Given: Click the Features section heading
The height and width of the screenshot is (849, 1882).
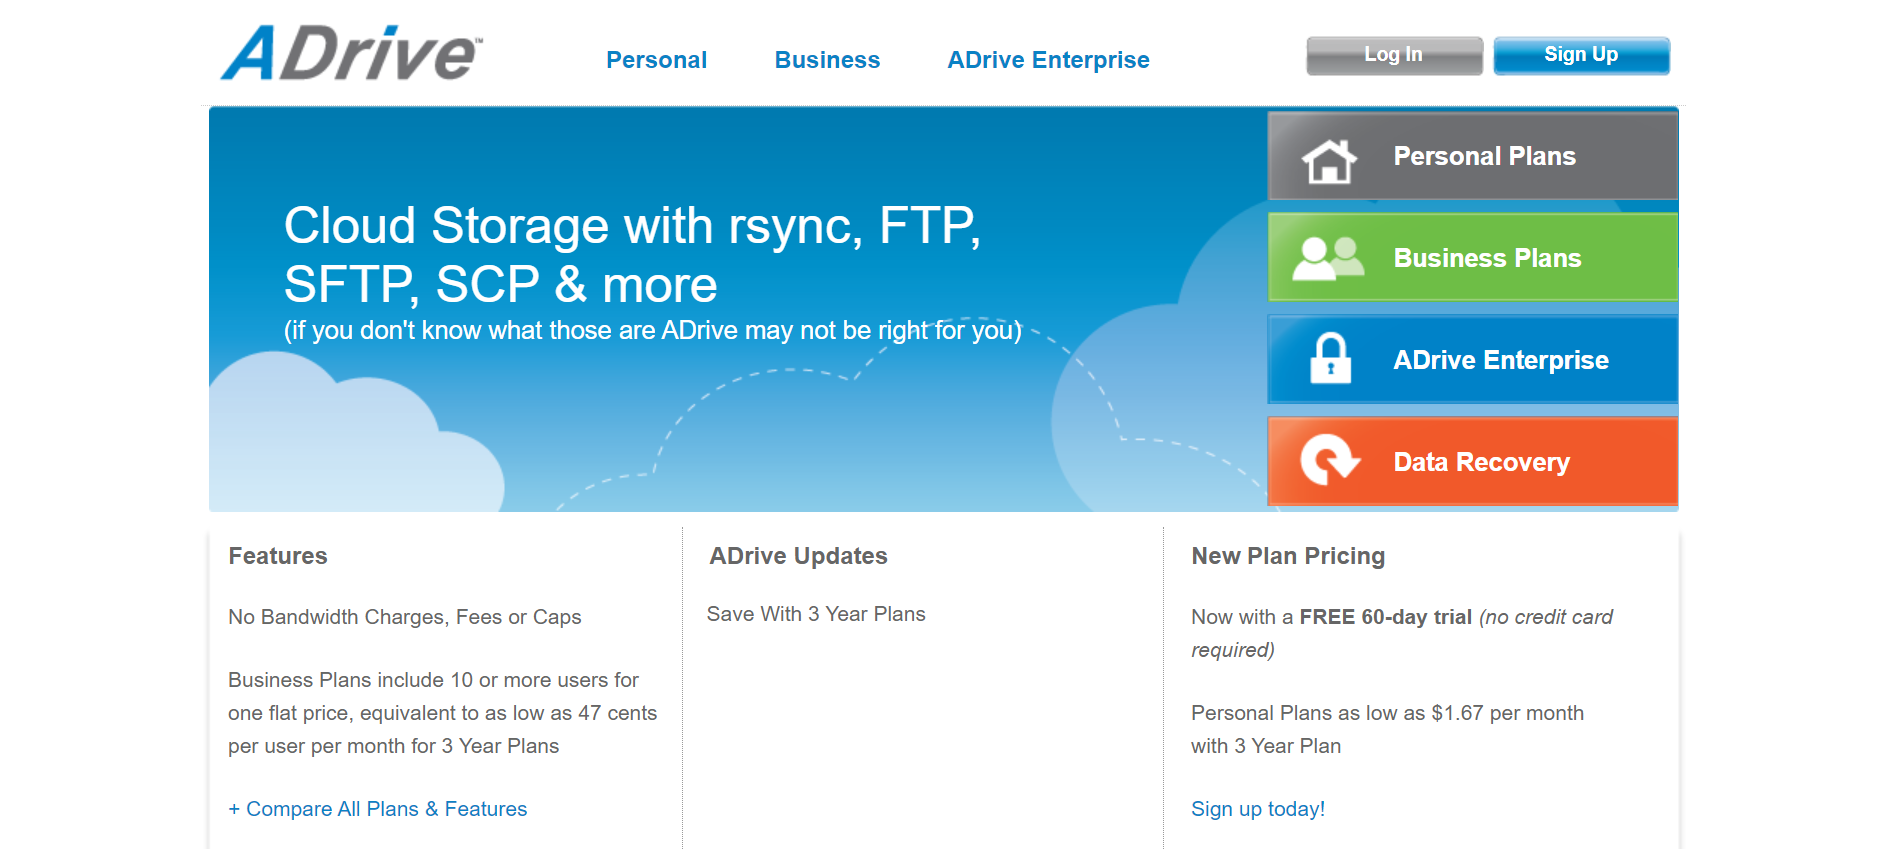Looking at the screenshot, I should 278,556.
